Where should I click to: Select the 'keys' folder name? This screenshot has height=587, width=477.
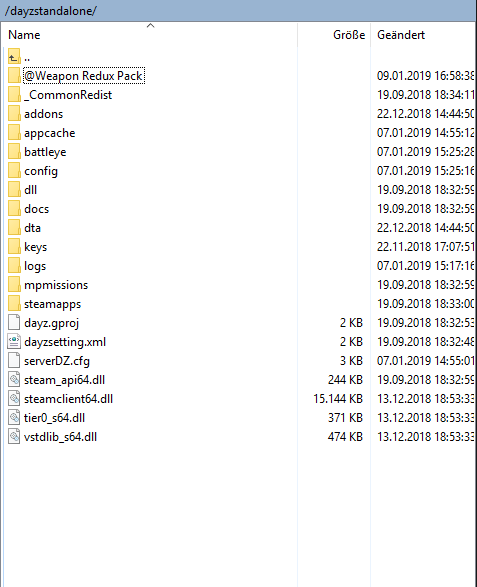tap(35, 247)
